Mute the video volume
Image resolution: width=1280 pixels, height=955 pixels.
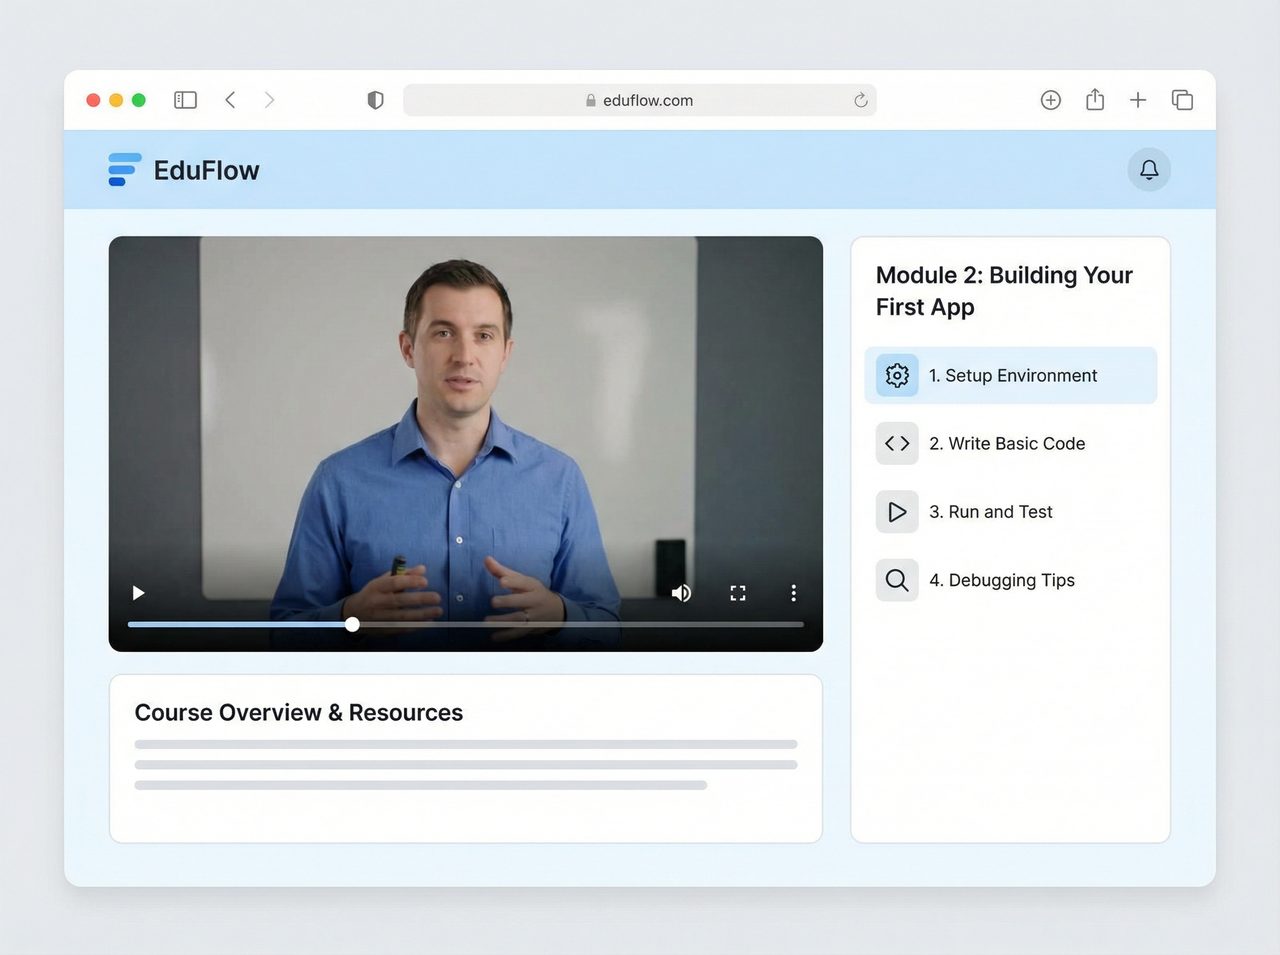(681, 593)
